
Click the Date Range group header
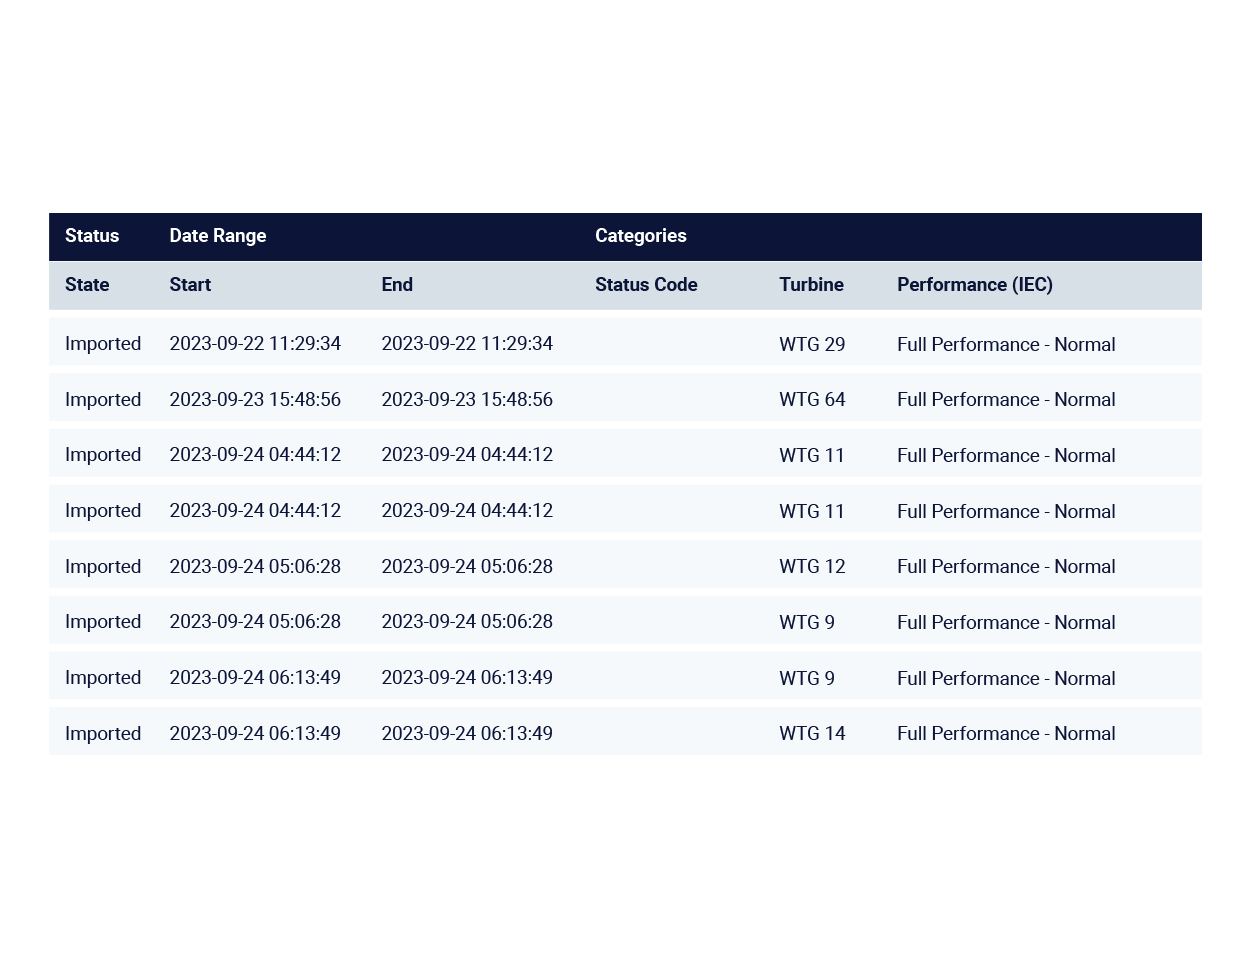pos(218,236)
